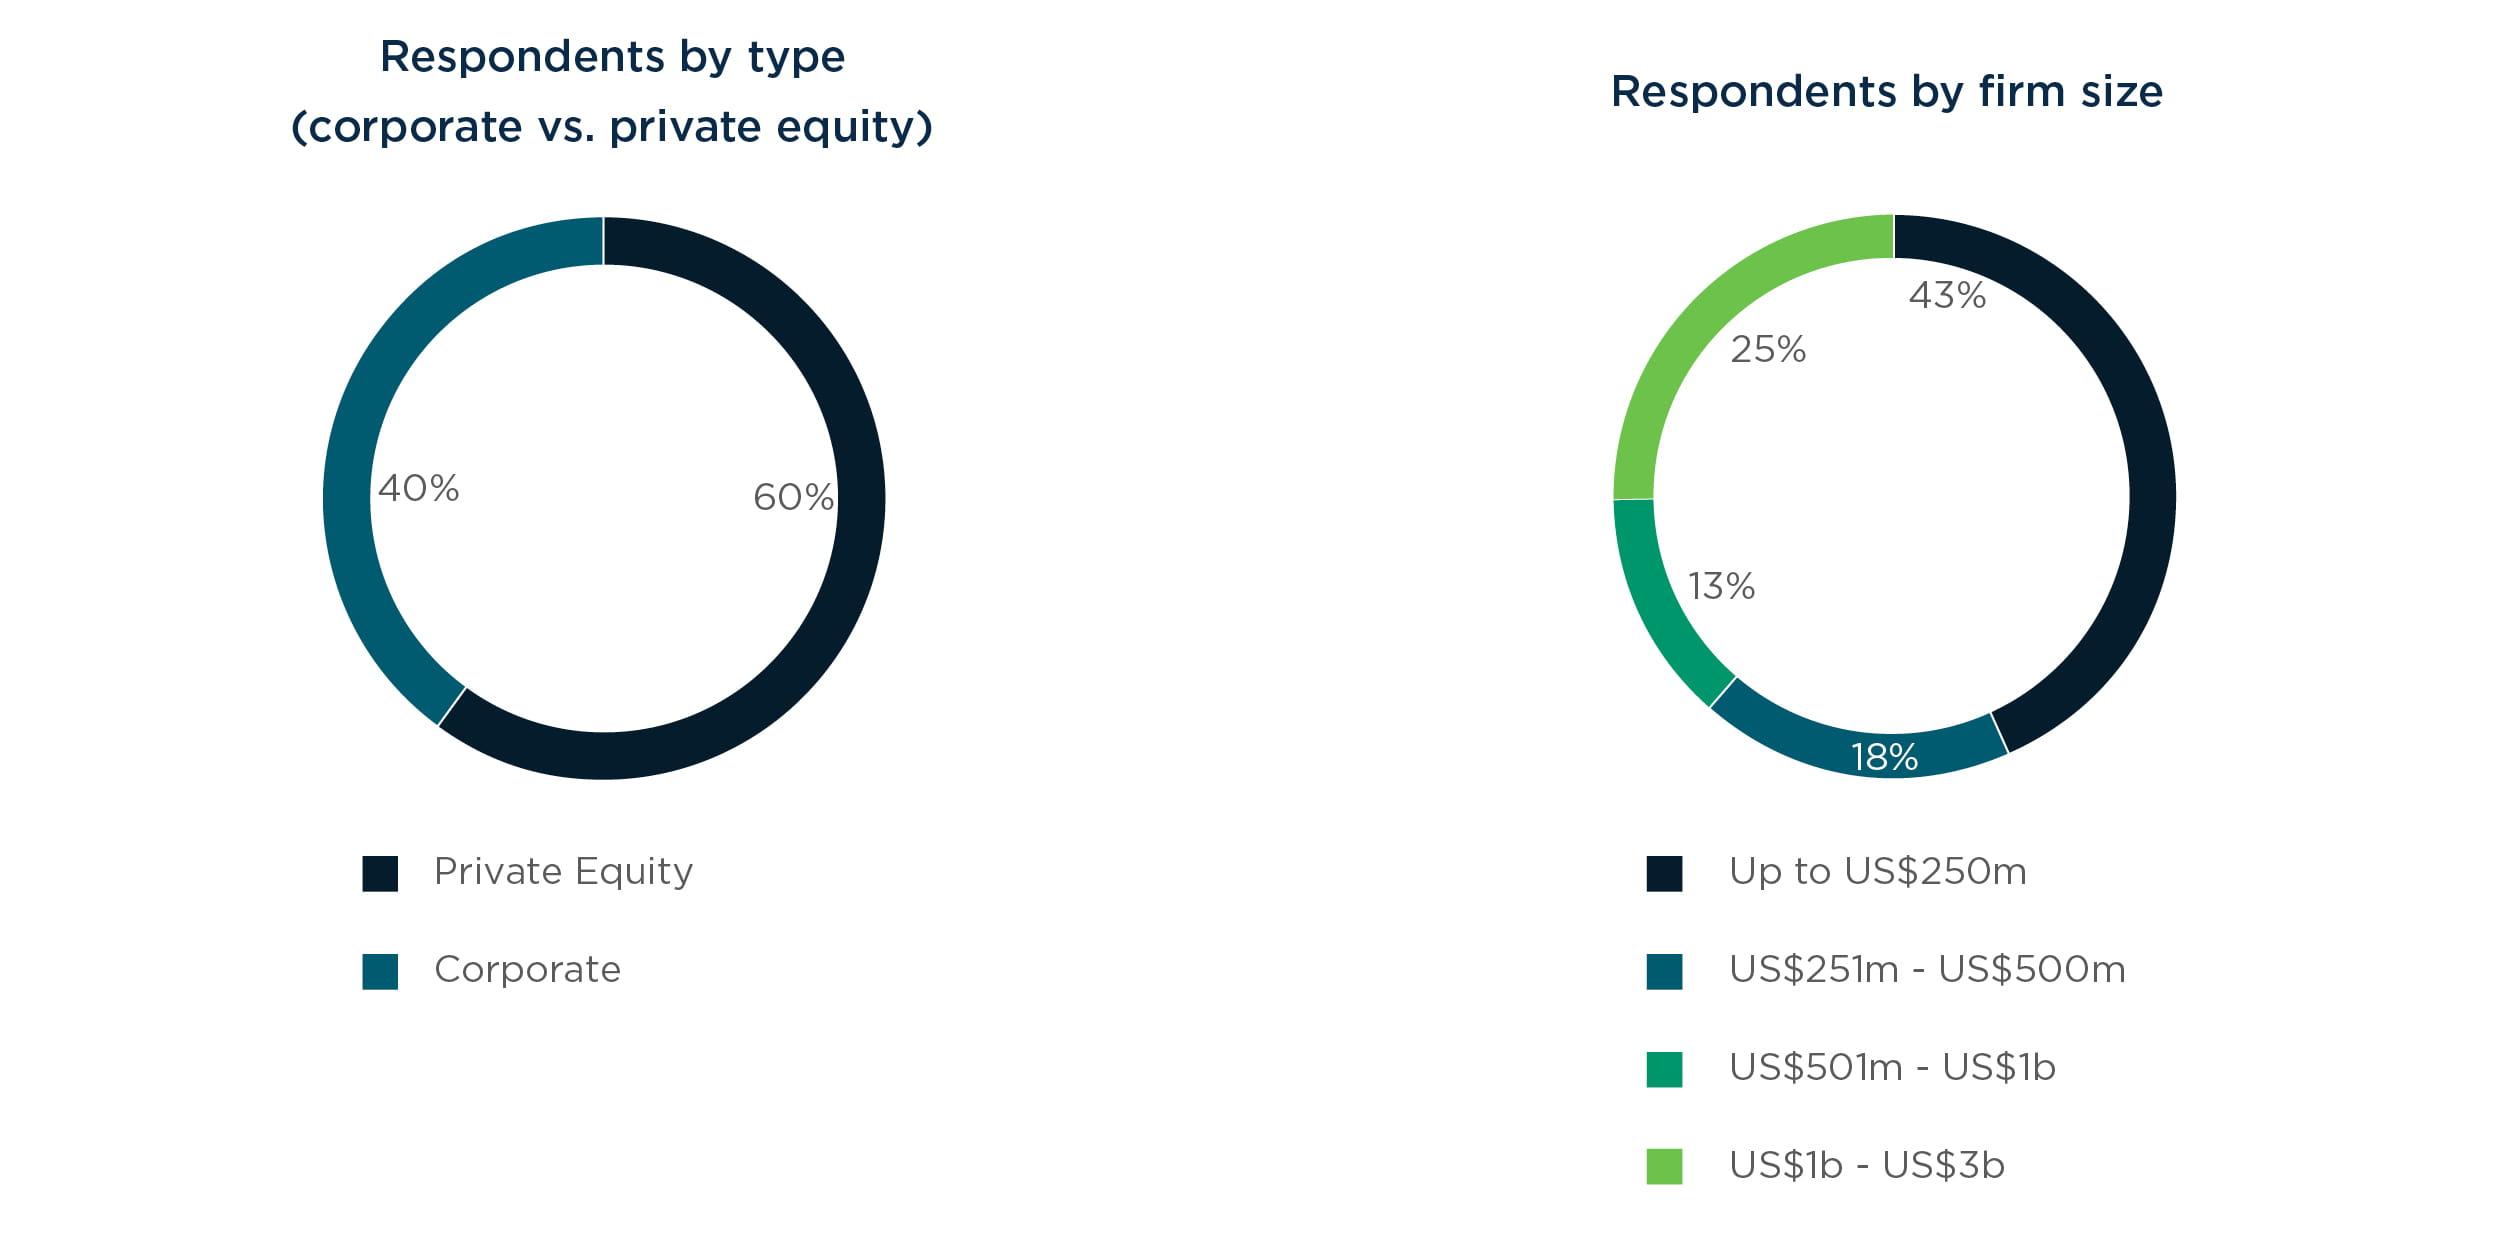
Task: Select the US$251m - US$500m legend swatch
Action: pyautogui.click(x=1664, y=971)
